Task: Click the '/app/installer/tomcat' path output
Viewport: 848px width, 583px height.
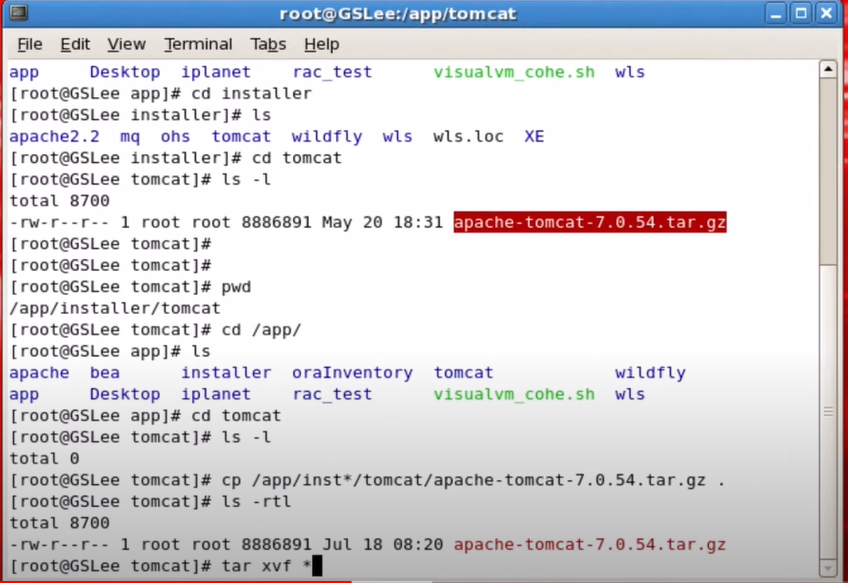Action: (x=115, y=308)
